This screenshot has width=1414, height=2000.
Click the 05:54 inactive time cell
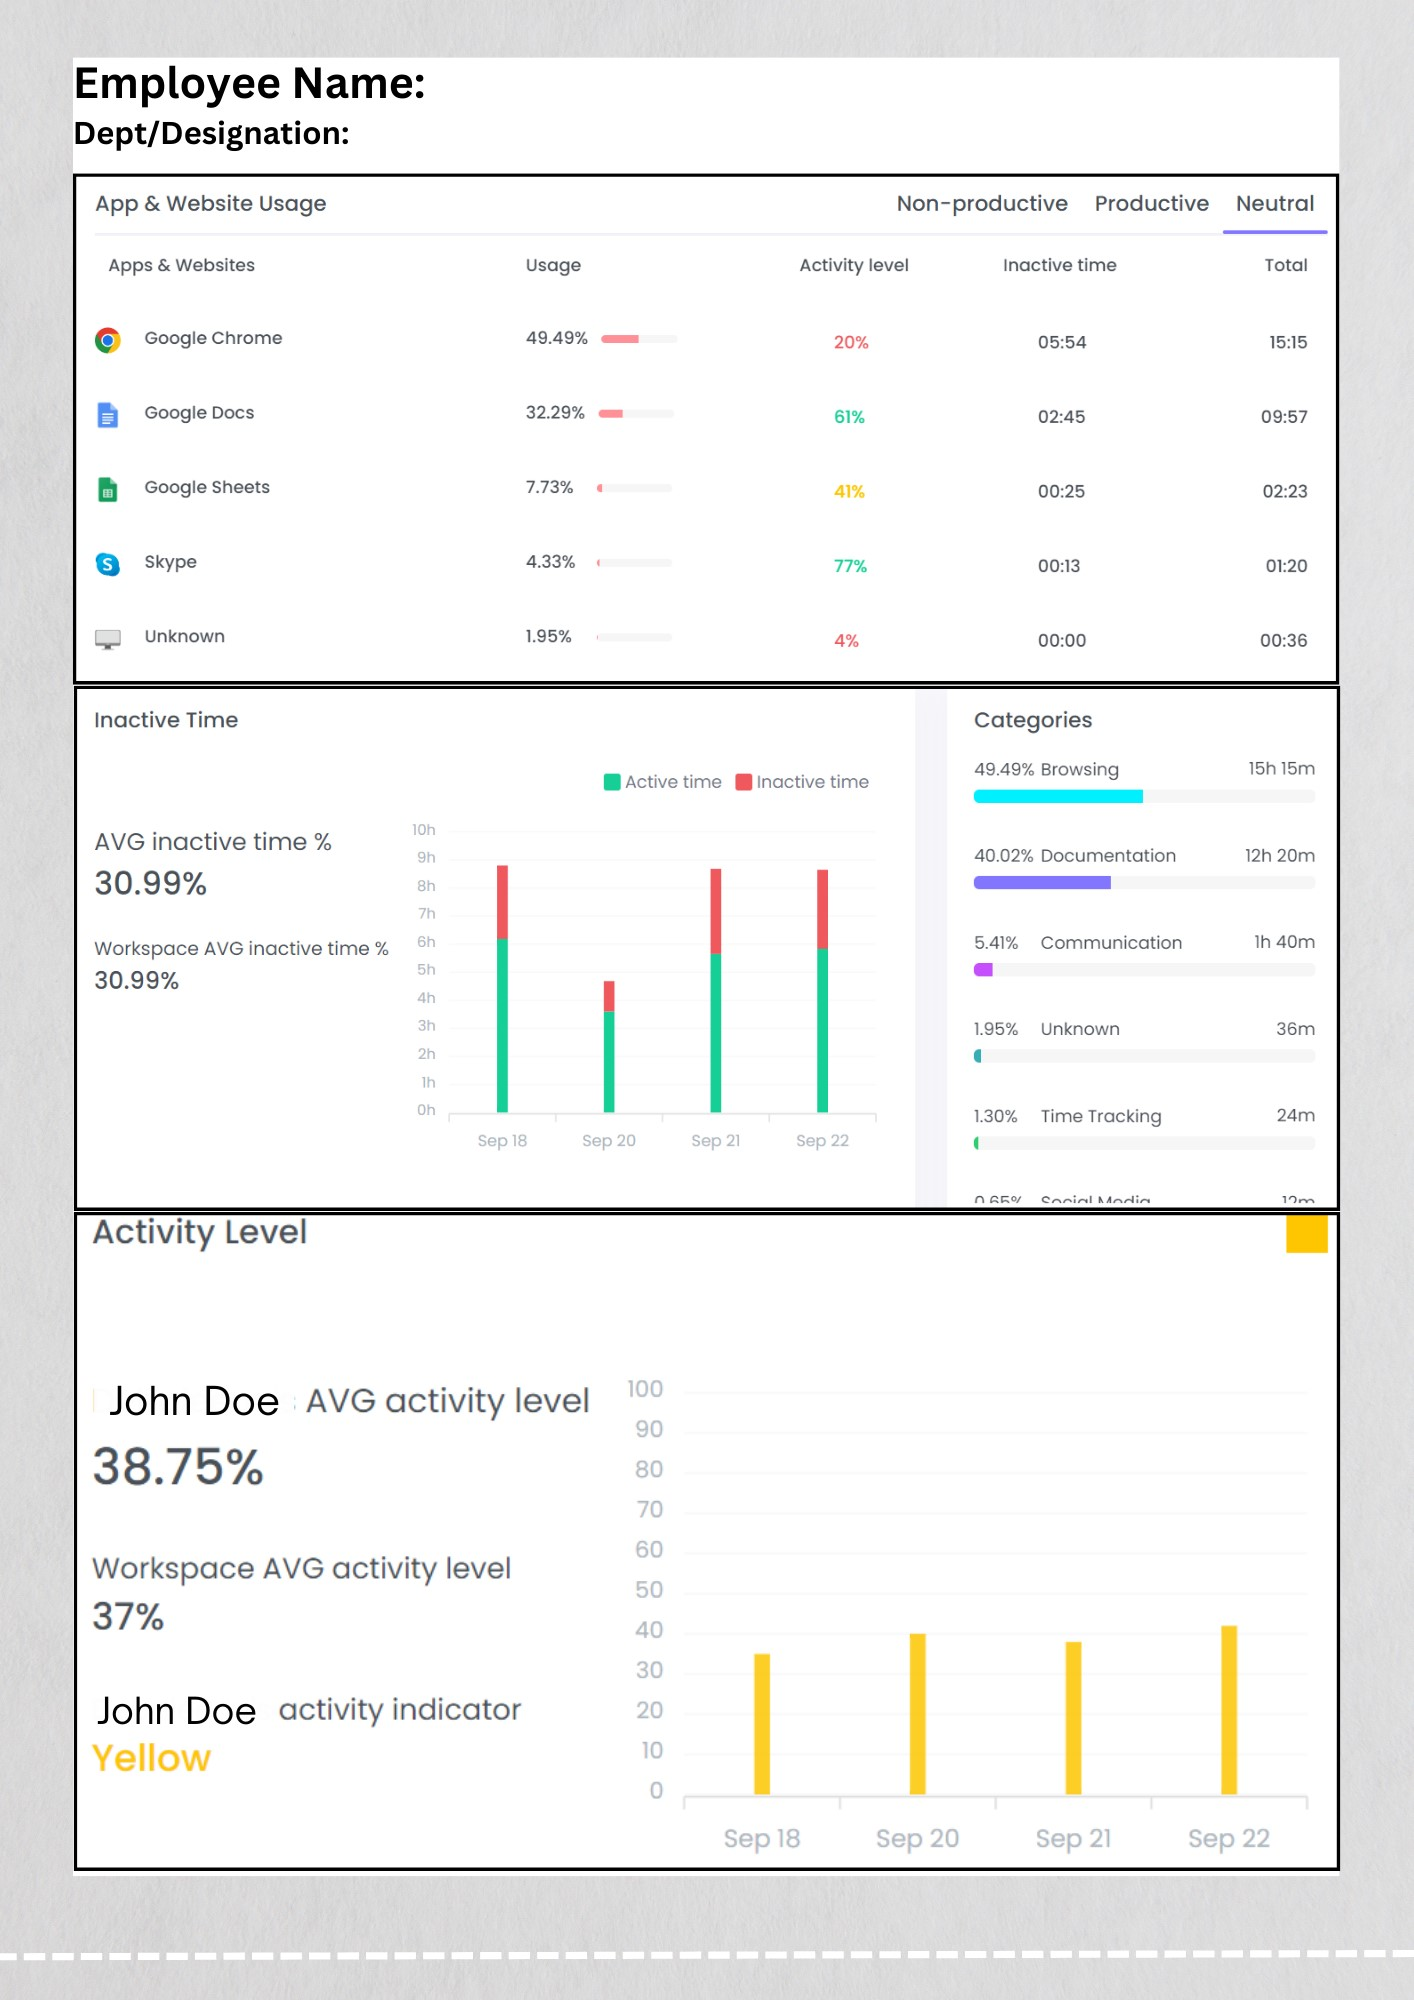1062,342
